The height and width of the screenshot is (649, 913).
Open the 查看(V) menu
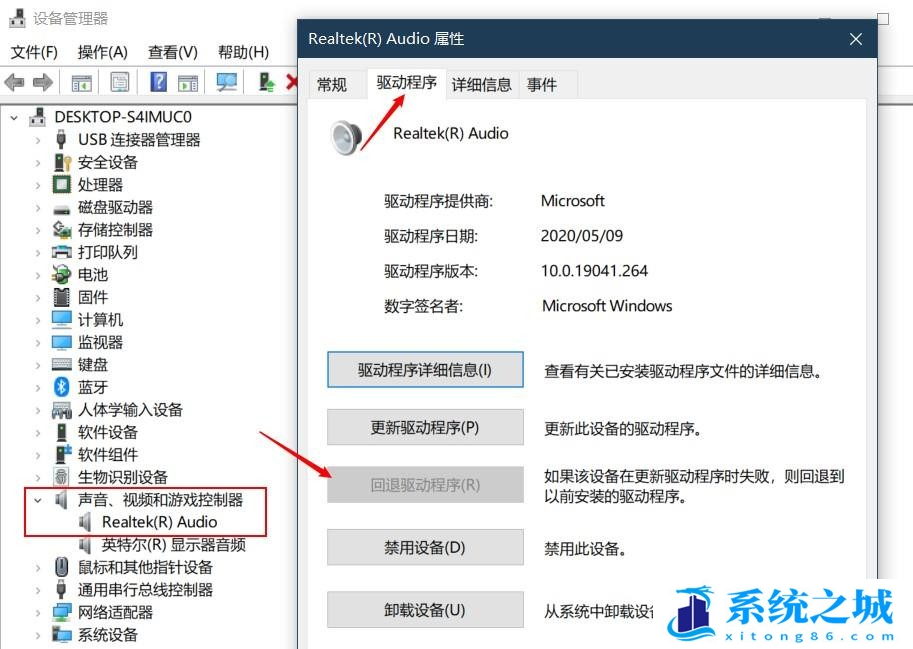point(172,52)
